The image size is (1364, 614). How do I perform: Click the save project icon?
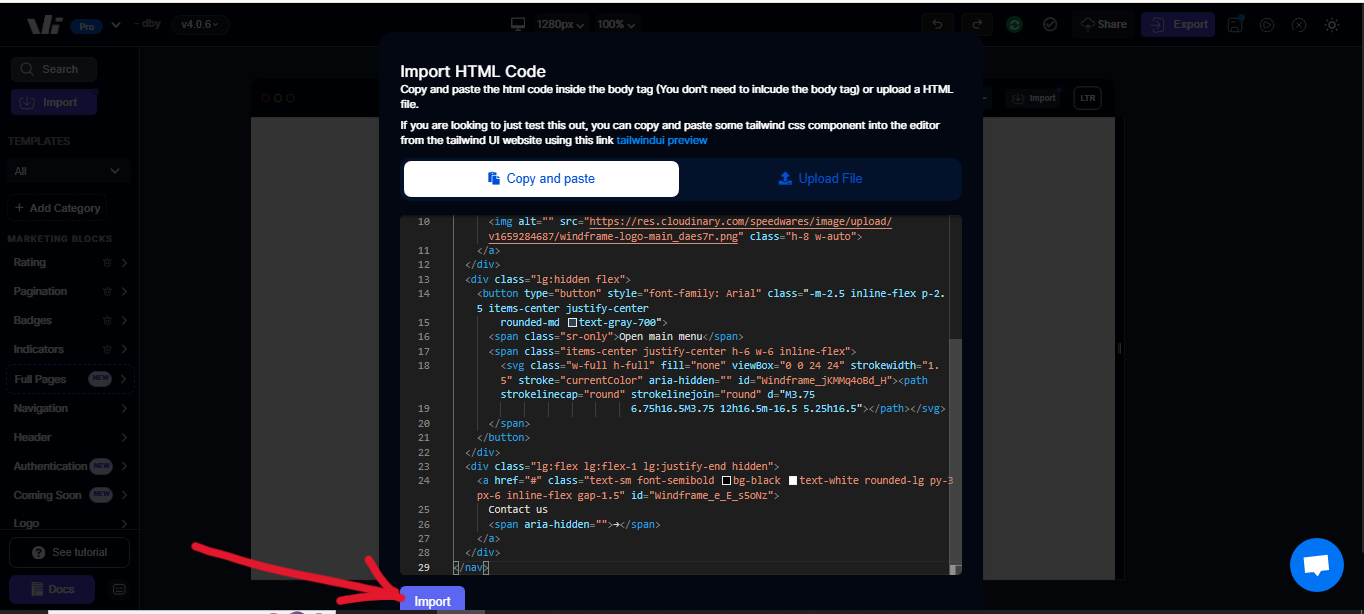pos(1234,23)
